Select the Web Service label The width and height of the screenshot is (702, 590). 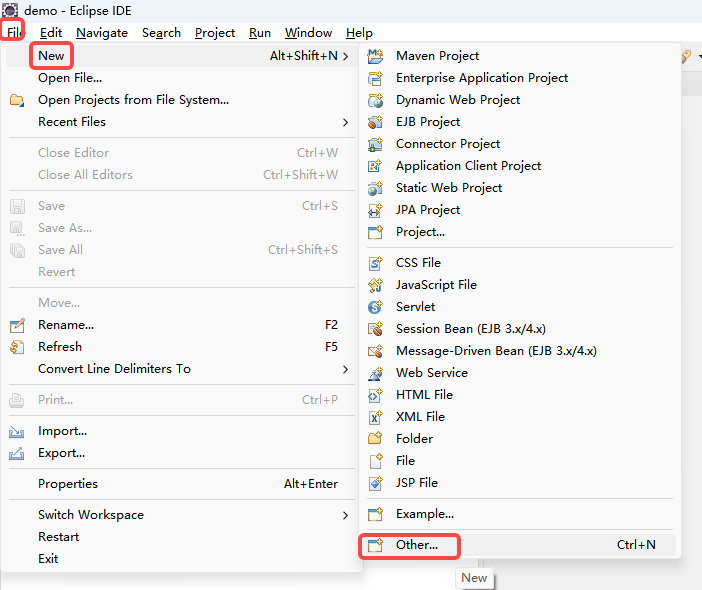[x=432, y=373]
